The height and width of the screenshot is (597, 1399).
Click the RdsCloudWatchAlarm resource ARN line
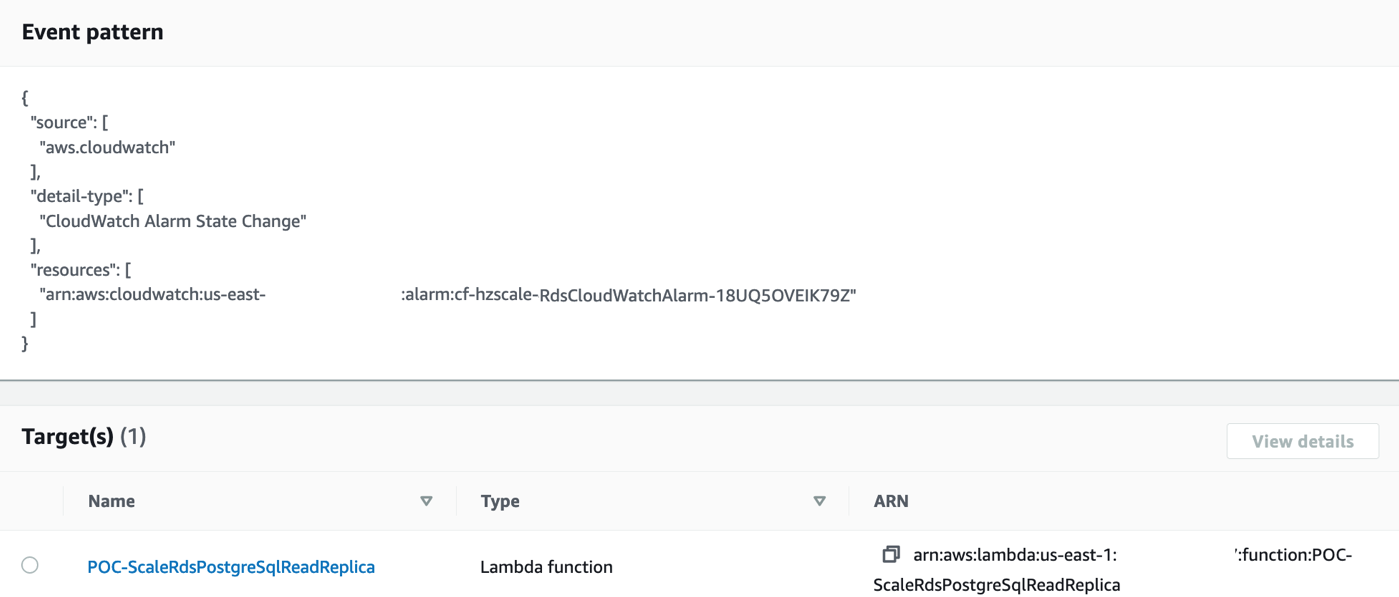(x=448, y=295)
